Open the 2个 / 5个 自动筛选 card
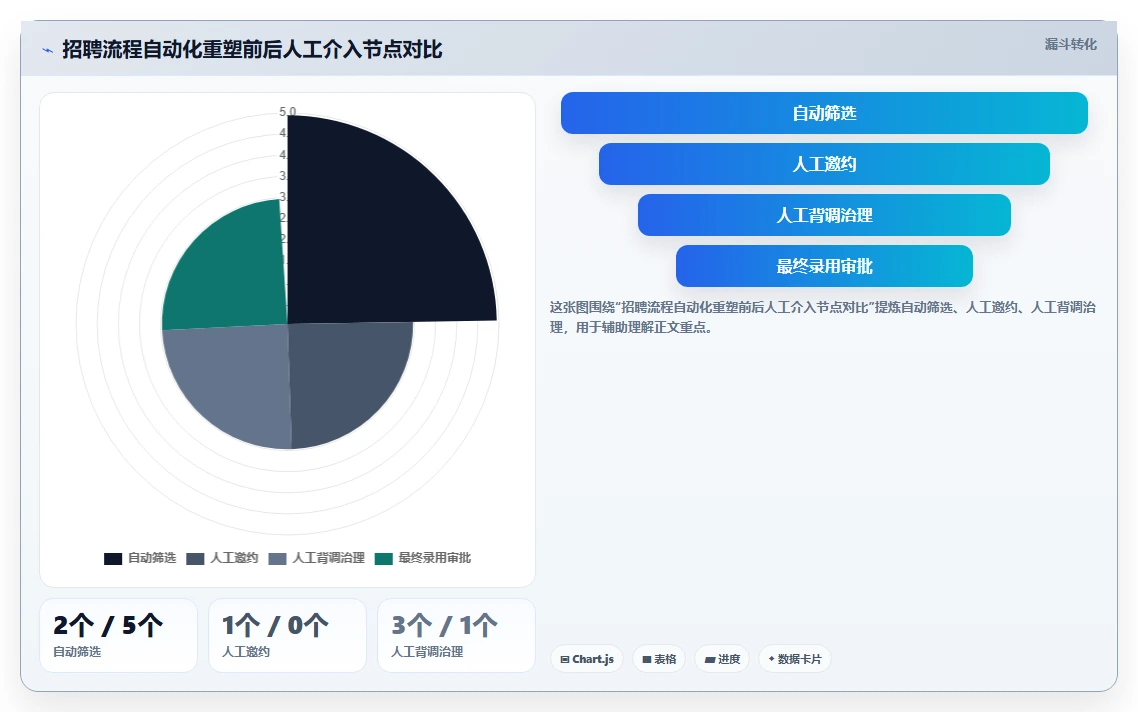Image resolution: width=1138 pixels, height=712 pixels. pyautogui.click(x=118, y=636)
